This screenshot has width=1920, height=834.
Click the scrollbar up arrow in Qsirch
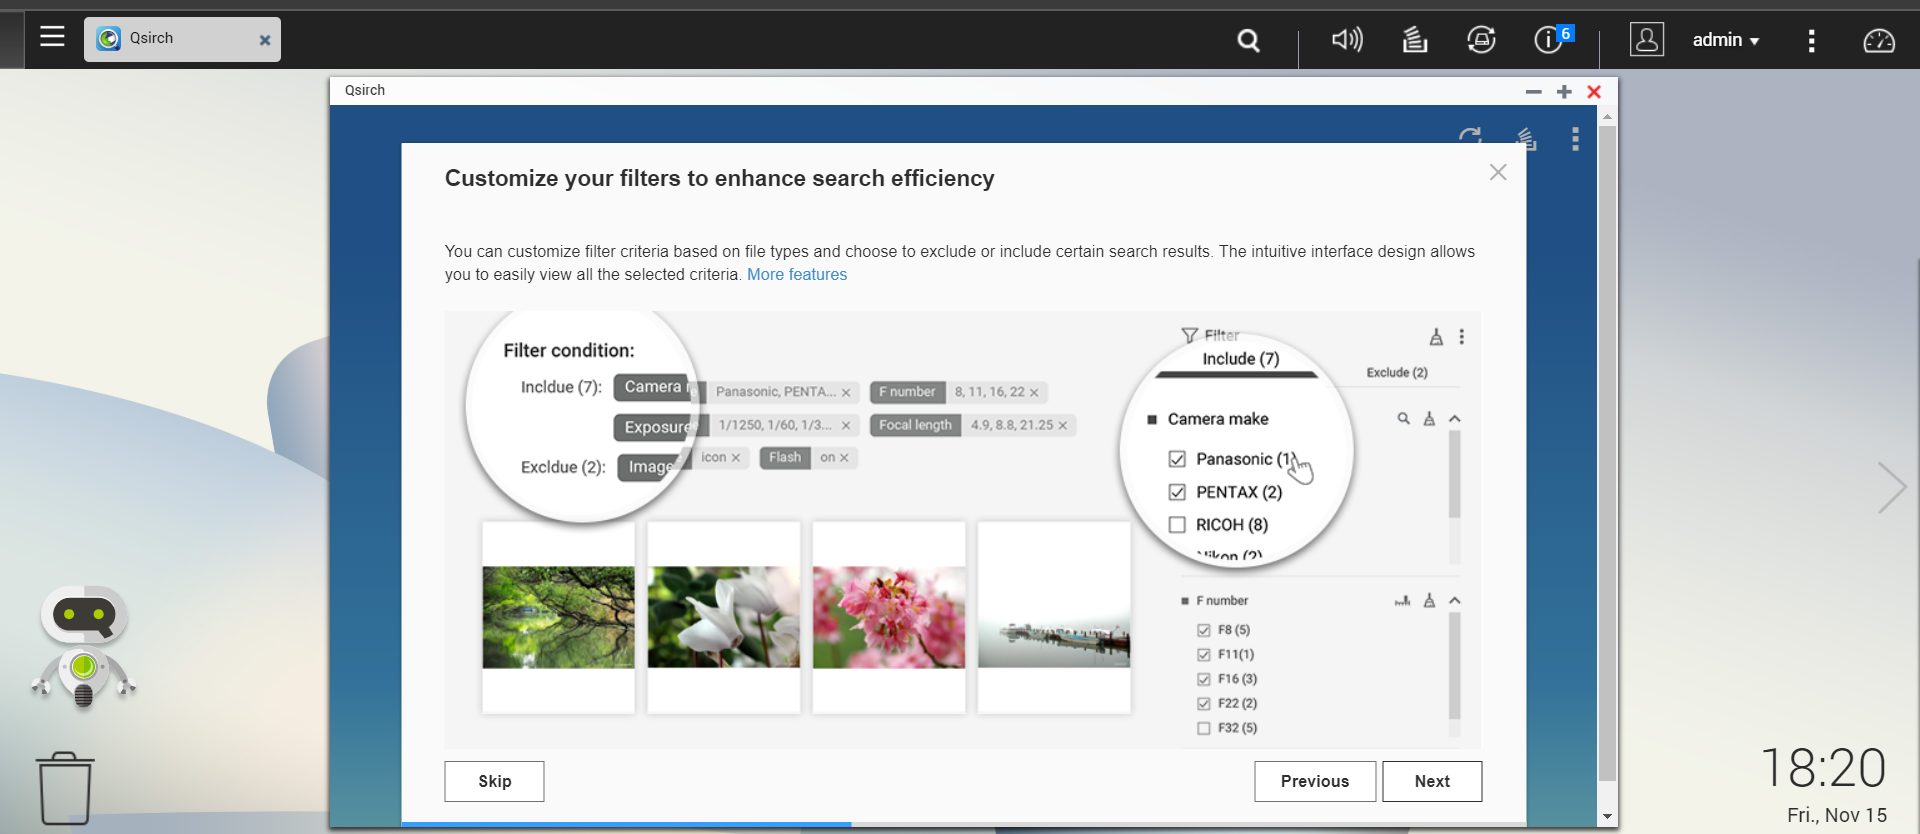coord(1607,117)
